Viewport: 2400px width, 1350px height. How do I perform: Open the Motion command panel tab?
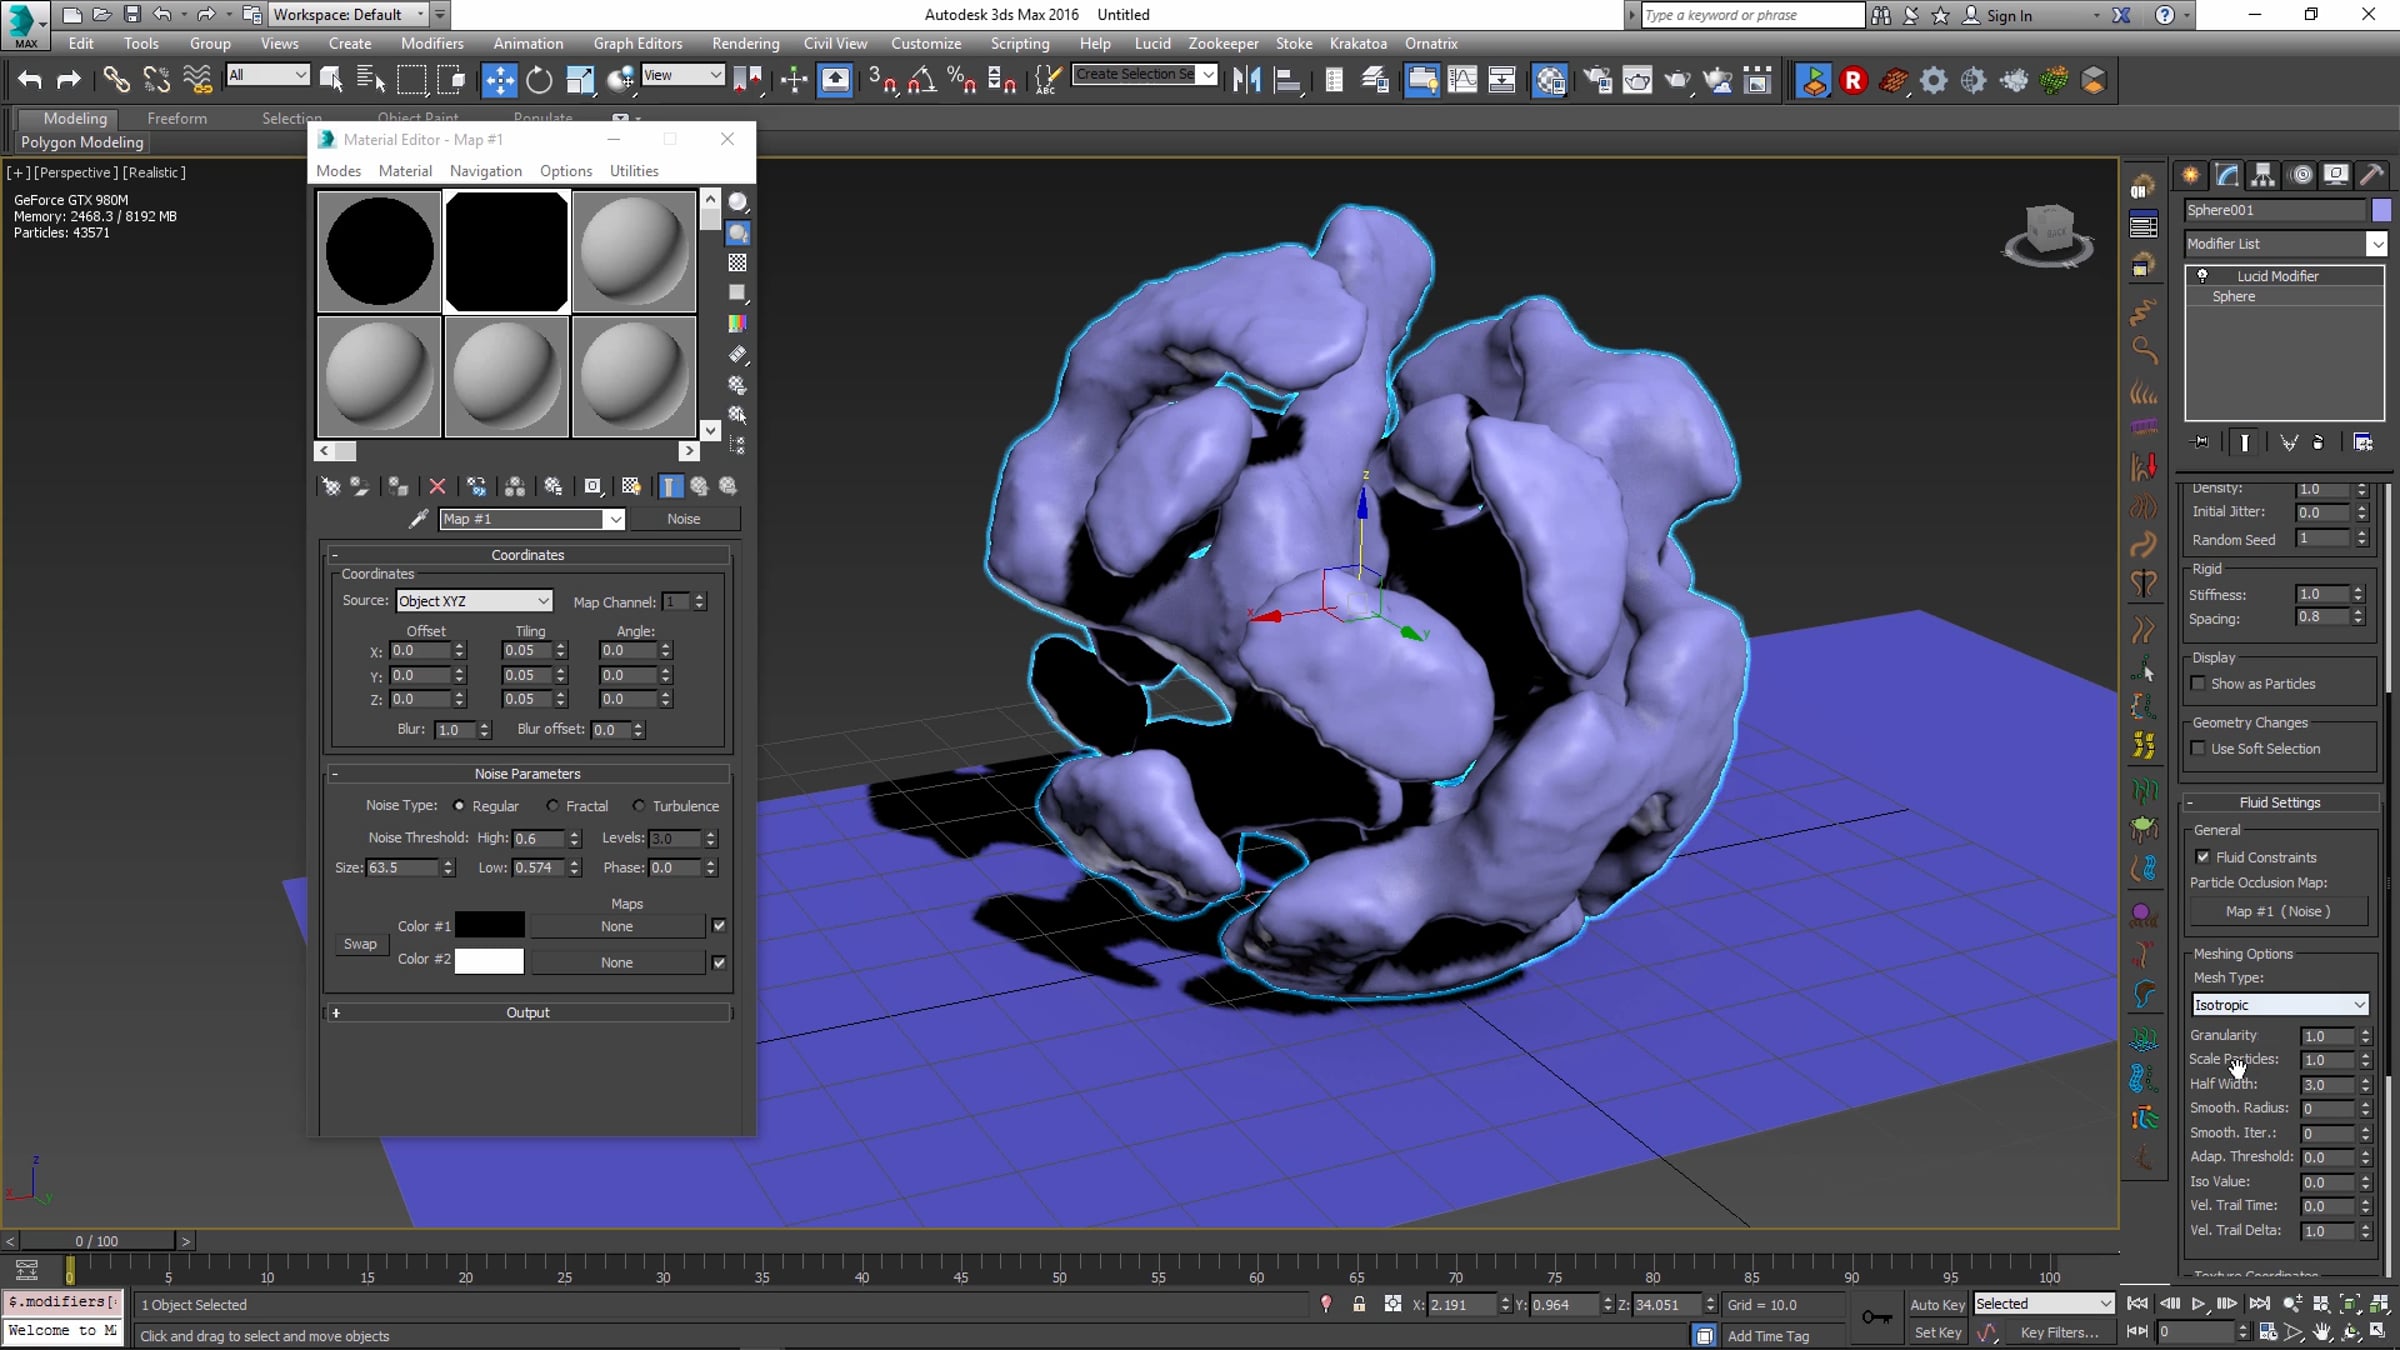click(2301, 175)
